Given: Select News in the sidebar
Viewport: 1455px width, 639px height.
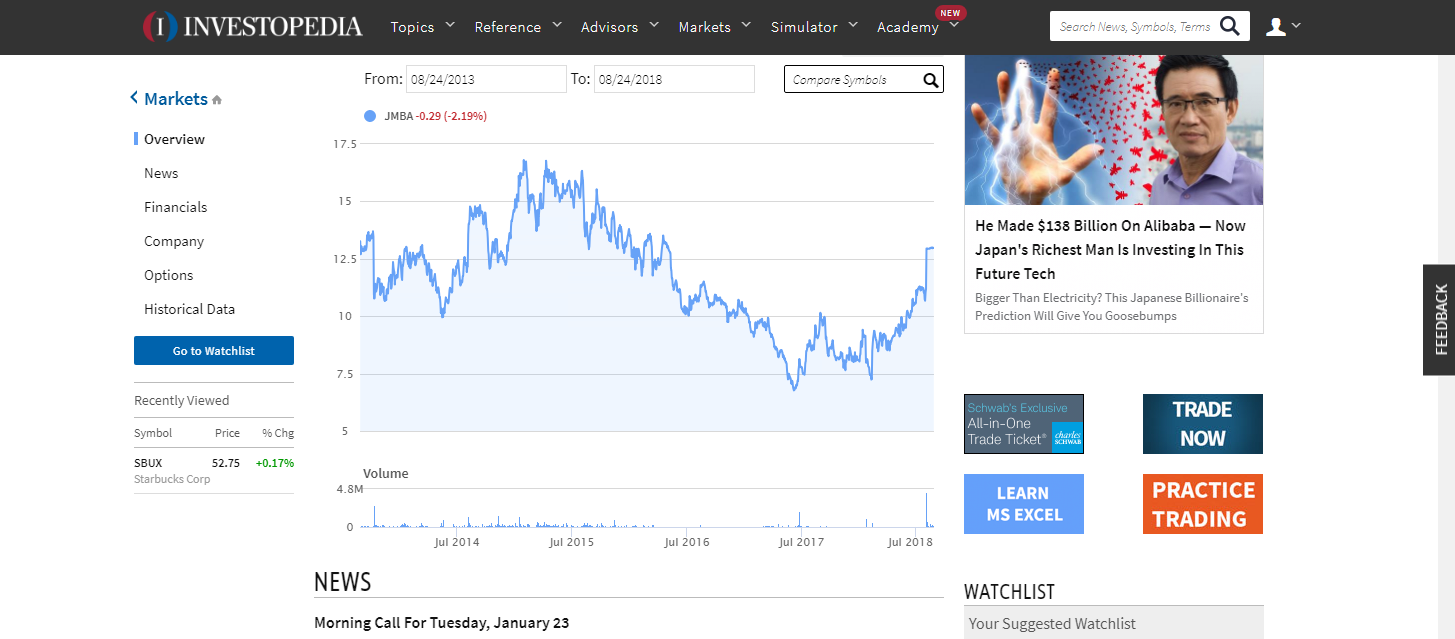Looking at the screenshot, I should click(161, 173).
